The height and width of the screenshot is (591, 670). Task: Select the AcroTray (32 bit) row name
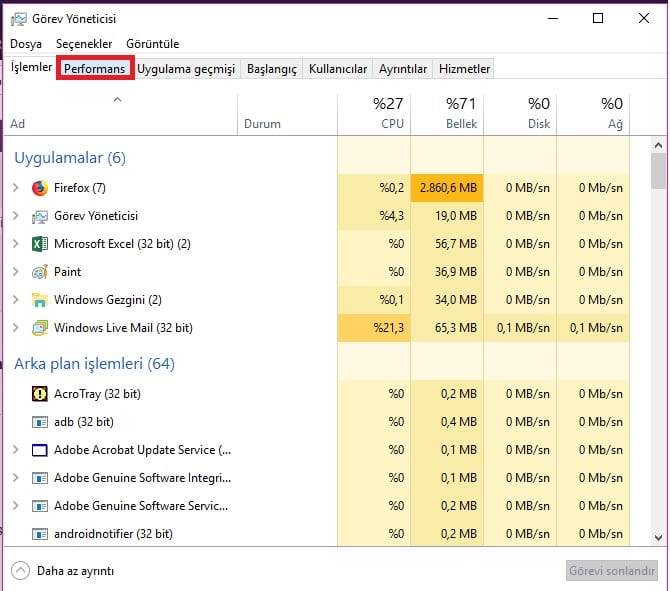click(x=97, y=394)
